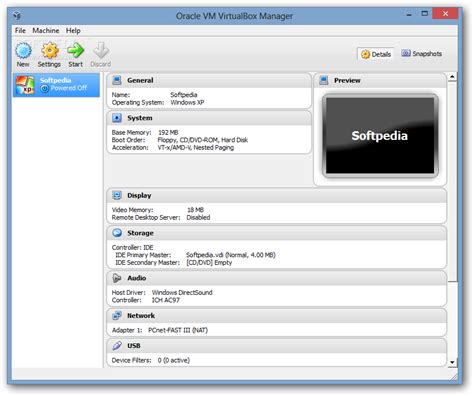Click the Name value Softpedia in General

[x=184, y=95]
